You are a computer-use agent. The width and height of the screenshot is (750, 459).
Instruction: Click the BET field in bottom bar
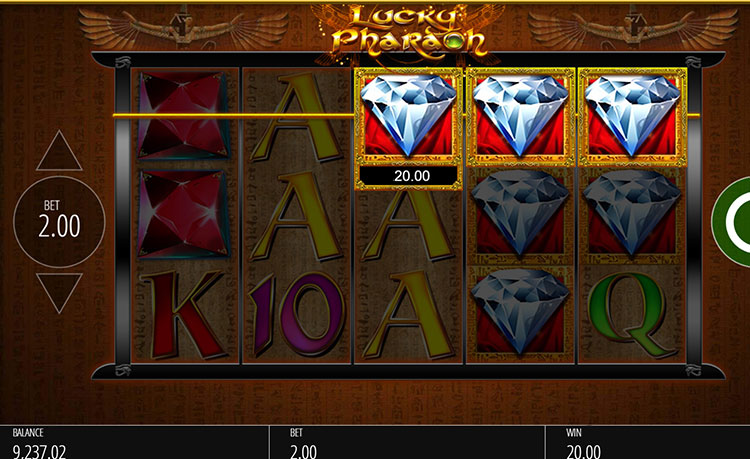coord(408,442)
